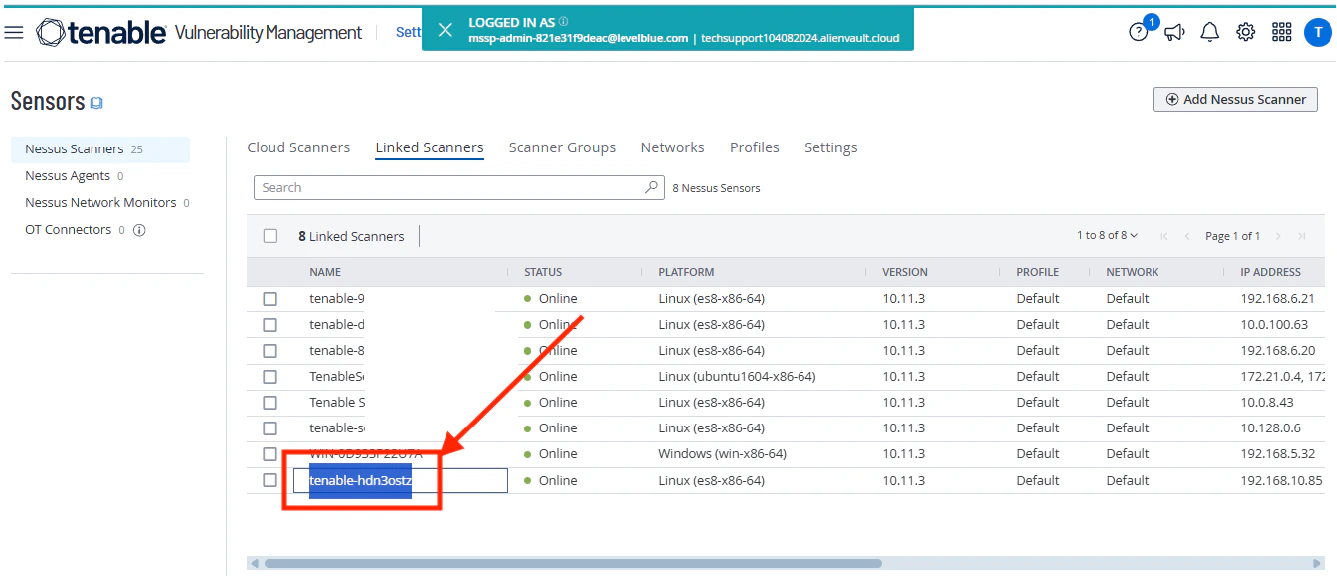Go to the previous page arrow
The height and width of the screenshot is (576, 1337).
pos(1187,236)
